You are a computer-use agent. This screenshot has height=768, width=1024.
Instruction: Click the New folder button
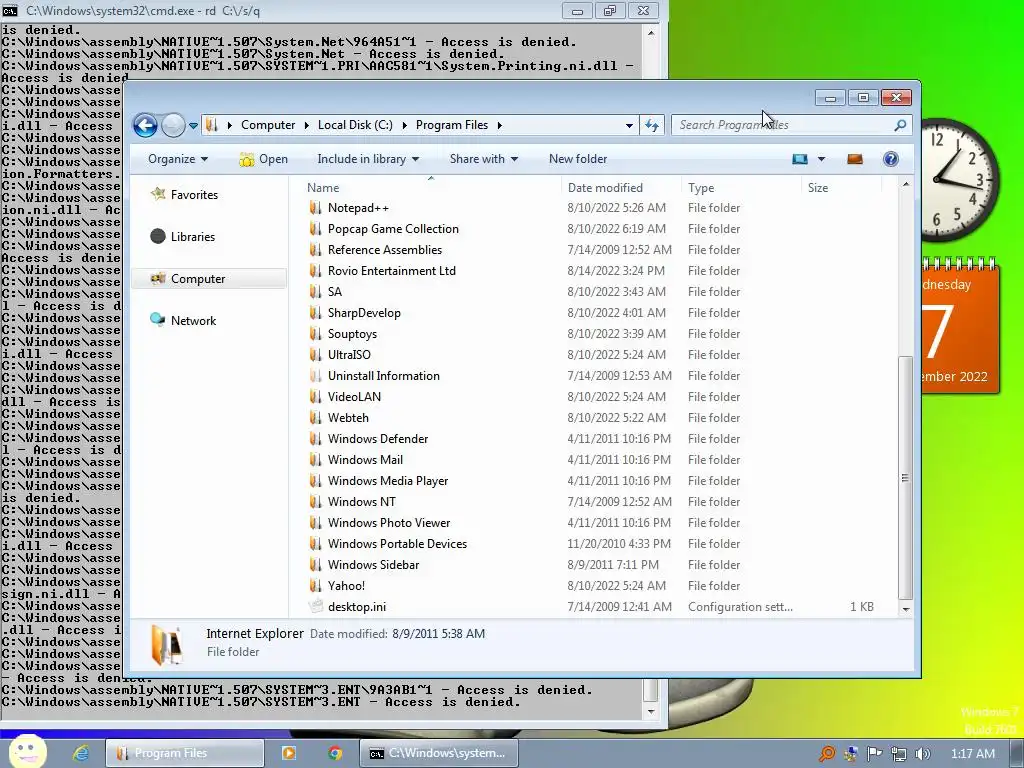(x=578, y=159)
